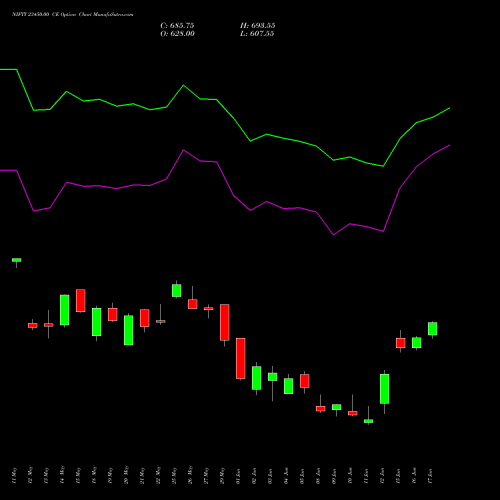Viewport: 500px width, 500px height.
Task: Select the 11 May date label
Action: 14,476
